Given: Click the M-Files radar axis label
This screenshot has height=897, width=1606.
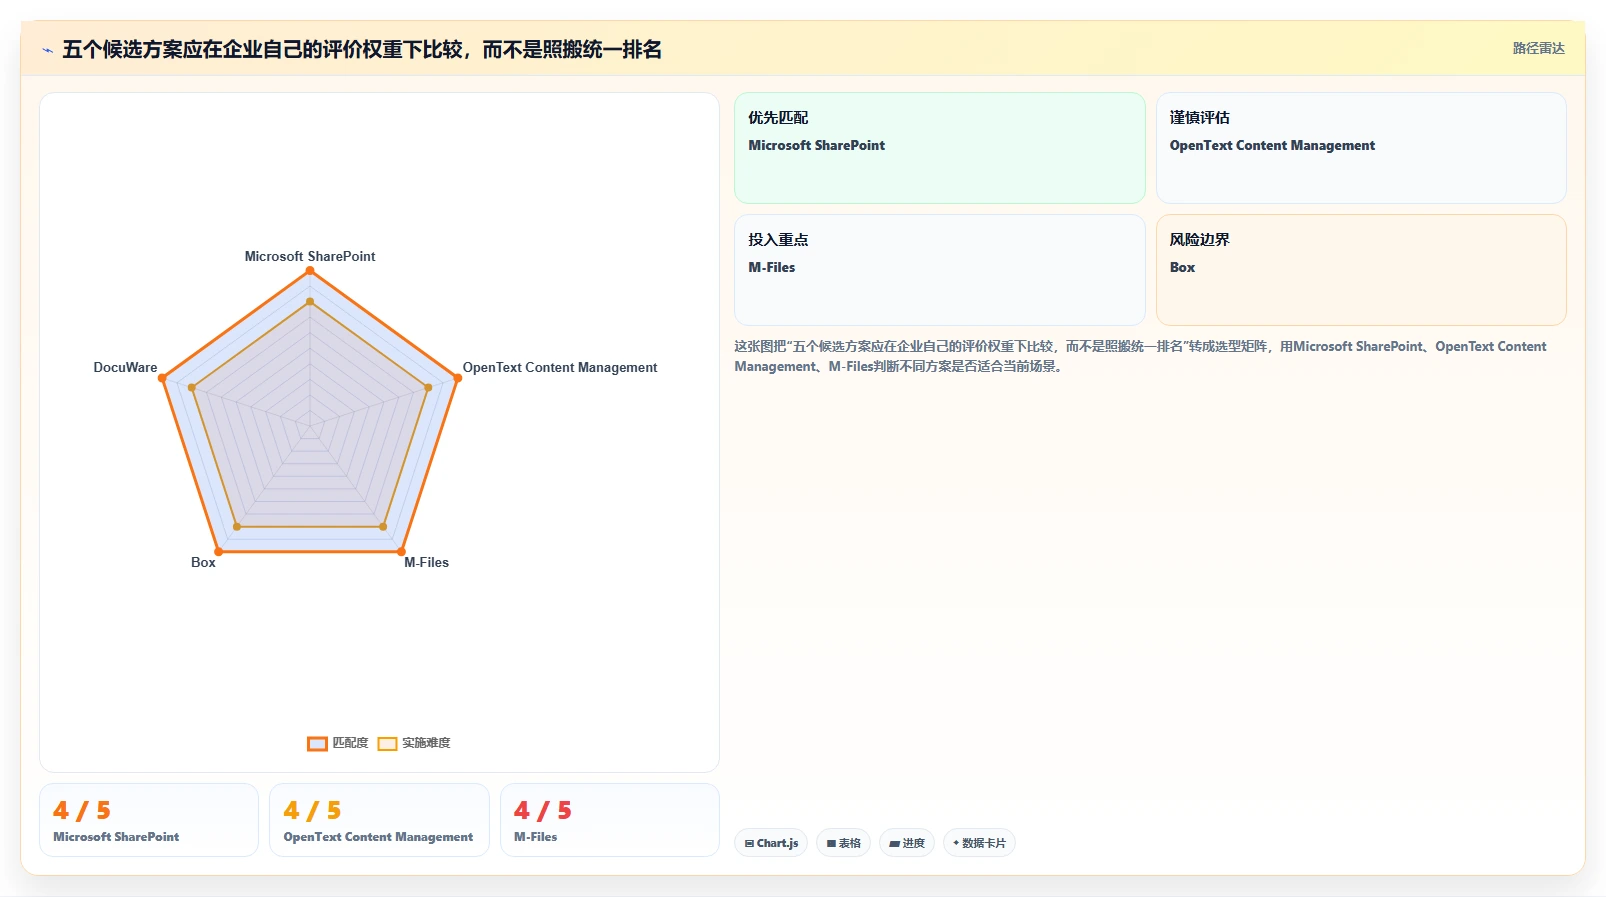Looking at the screenshot, I should click(426, 562).
